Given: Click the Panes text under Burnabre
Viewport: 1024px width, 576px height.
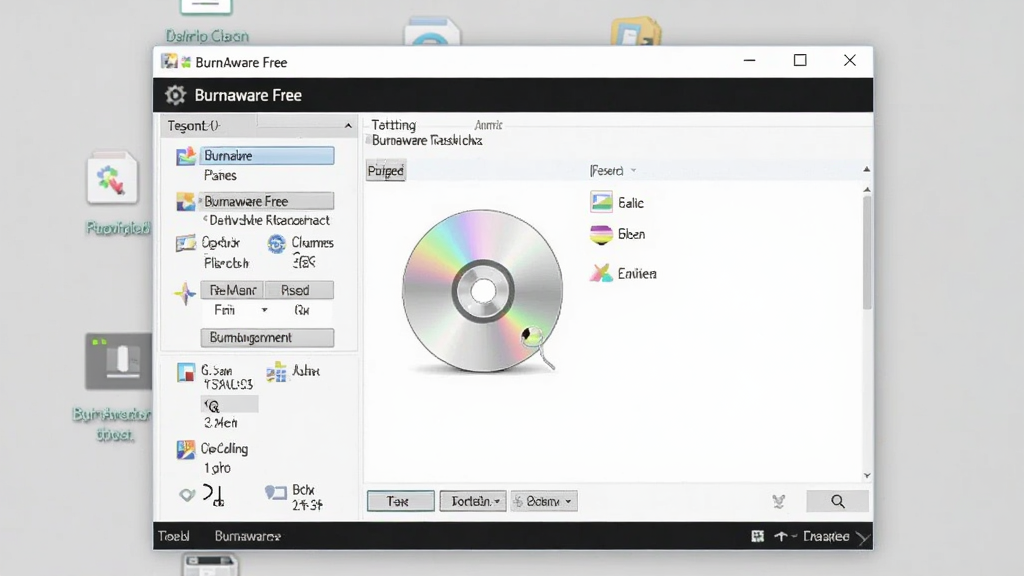Looking at the screenshot, I should click(220, 175).
